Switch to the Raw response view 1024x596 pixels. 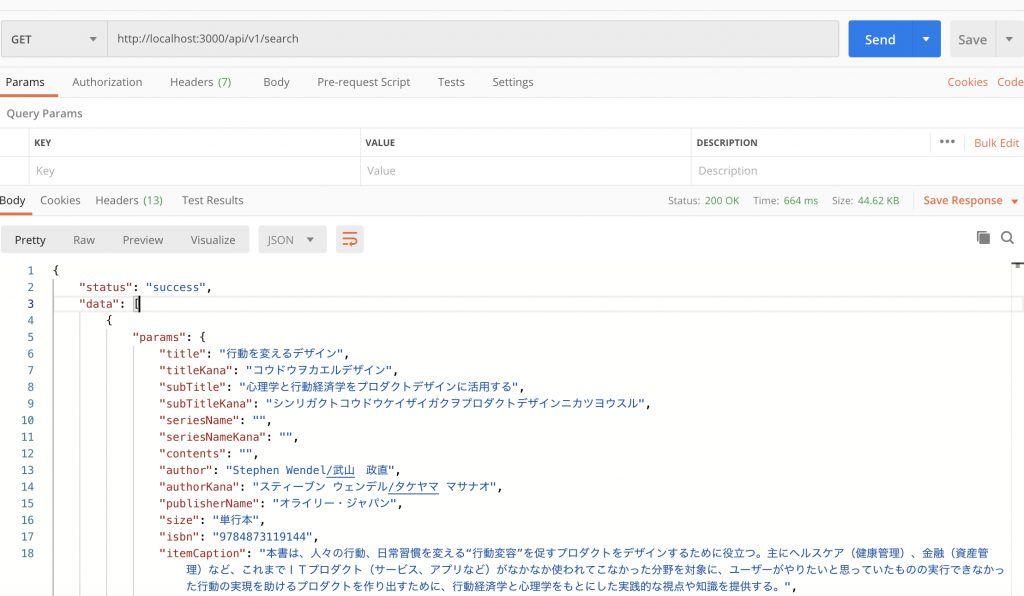coord(84,239)
